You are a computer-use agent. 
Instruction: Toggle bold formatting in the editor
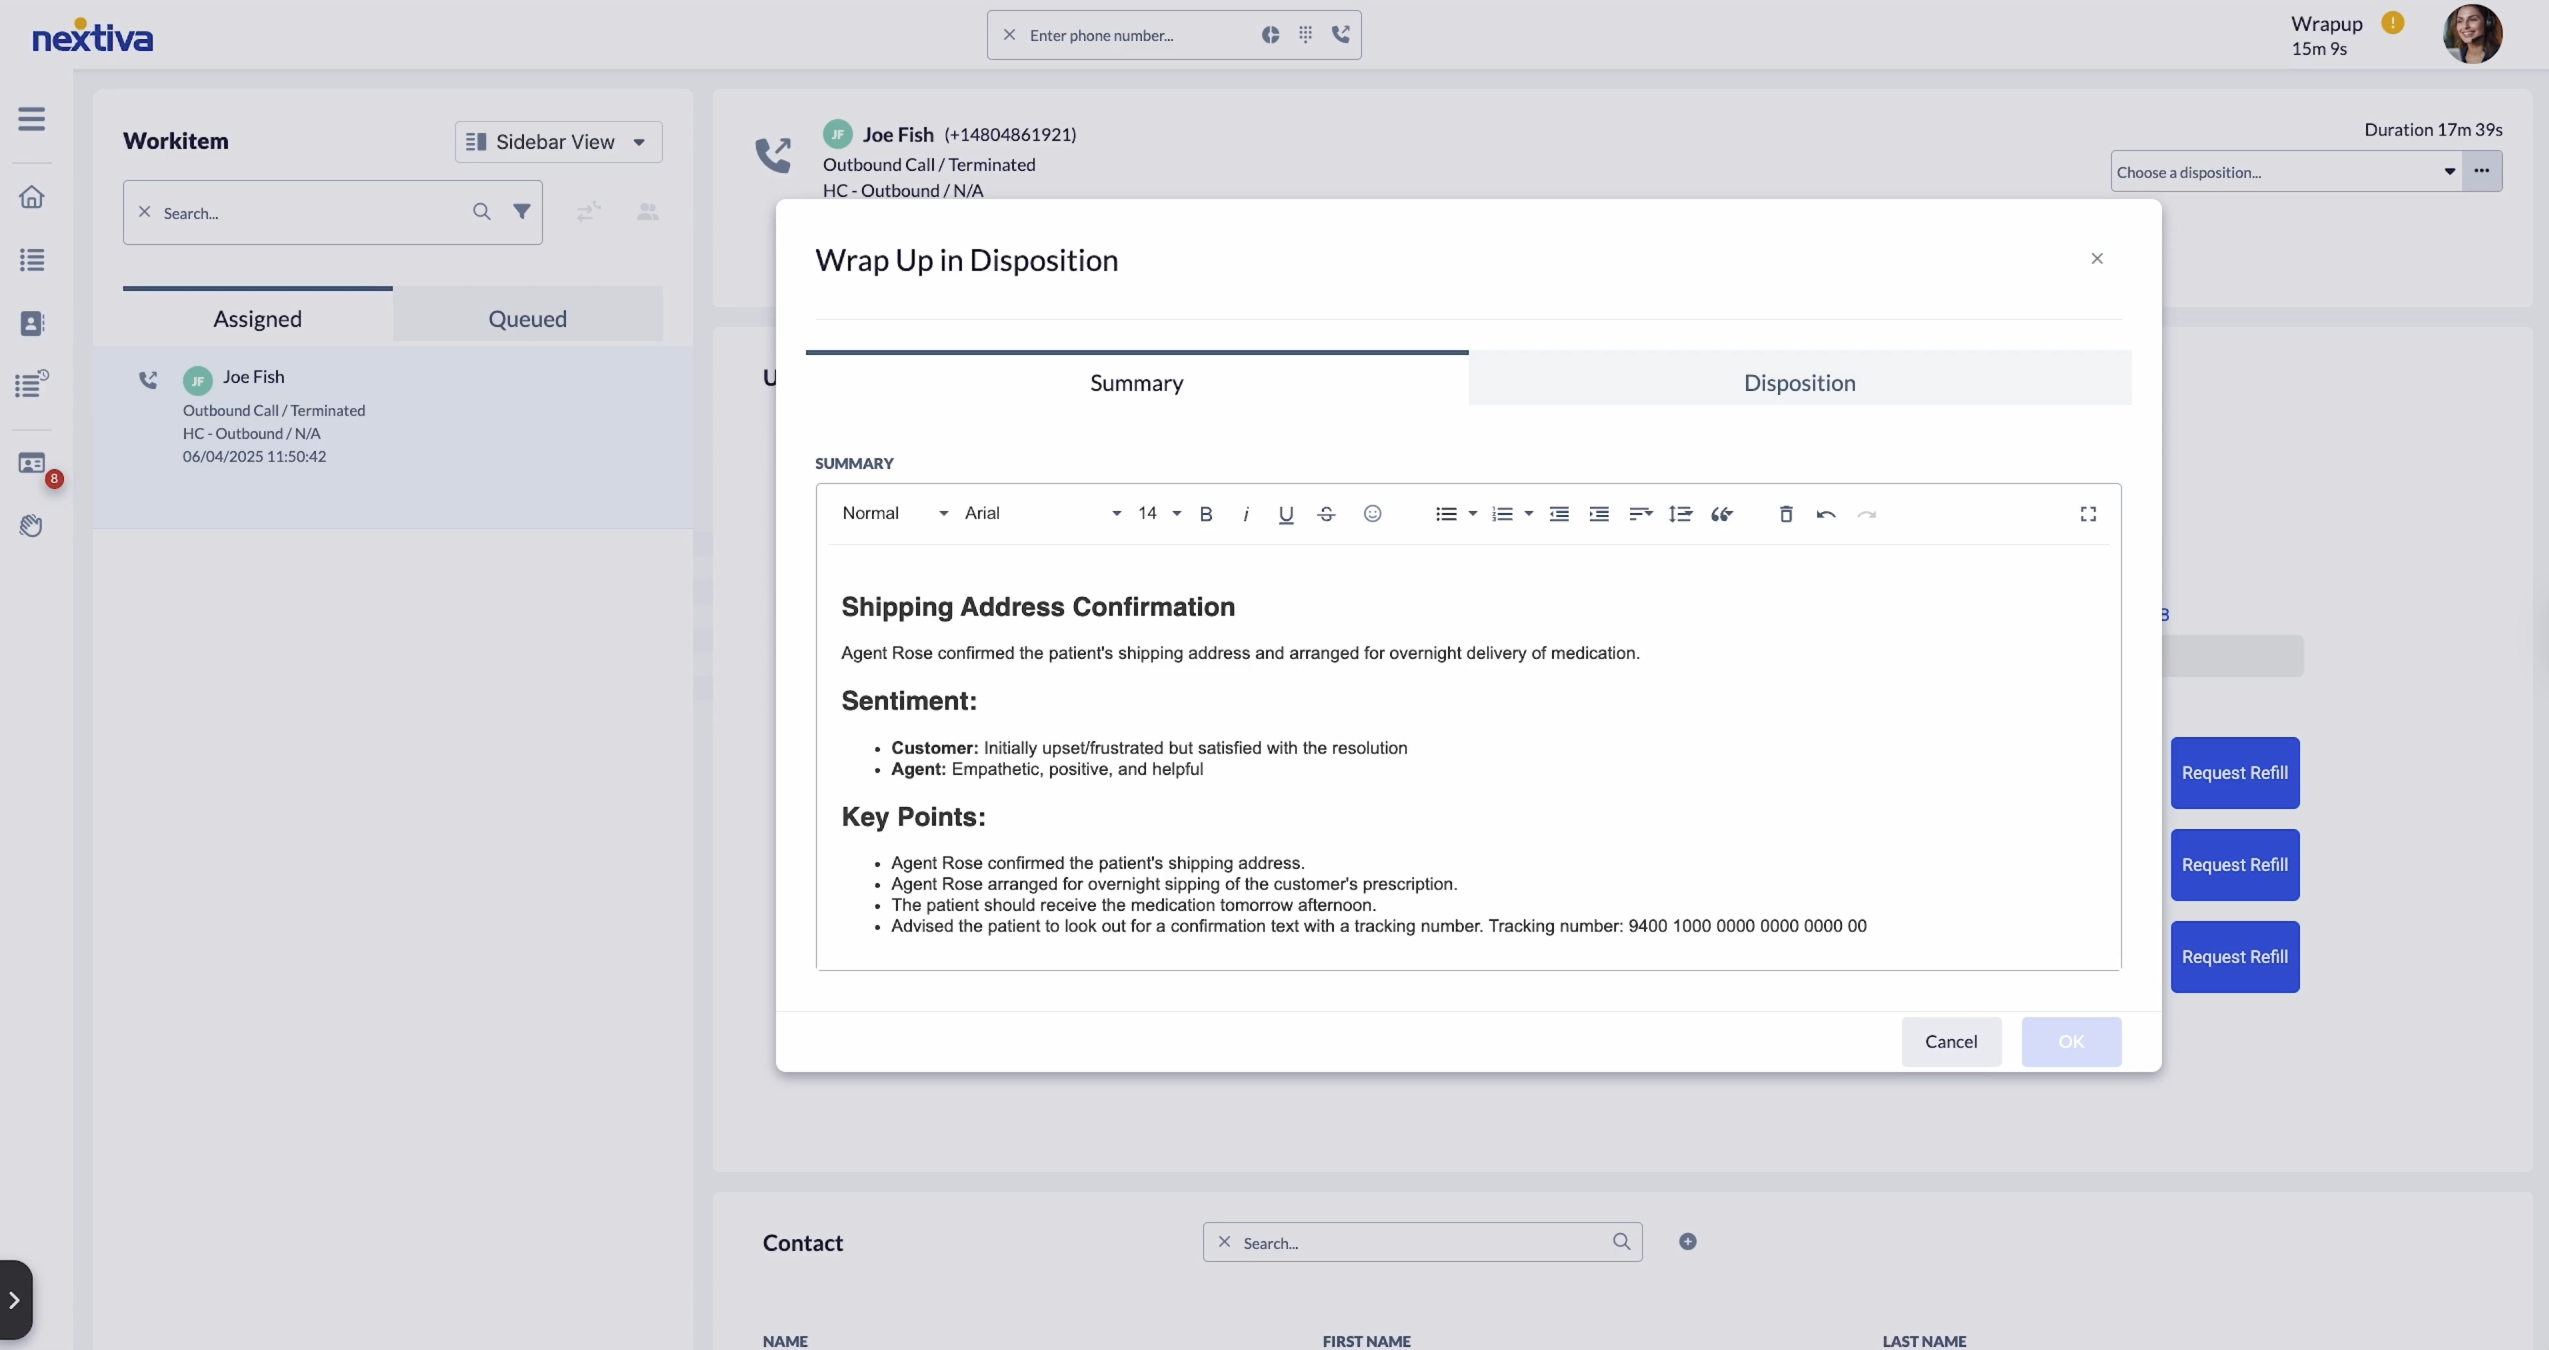coord(1206,514)
